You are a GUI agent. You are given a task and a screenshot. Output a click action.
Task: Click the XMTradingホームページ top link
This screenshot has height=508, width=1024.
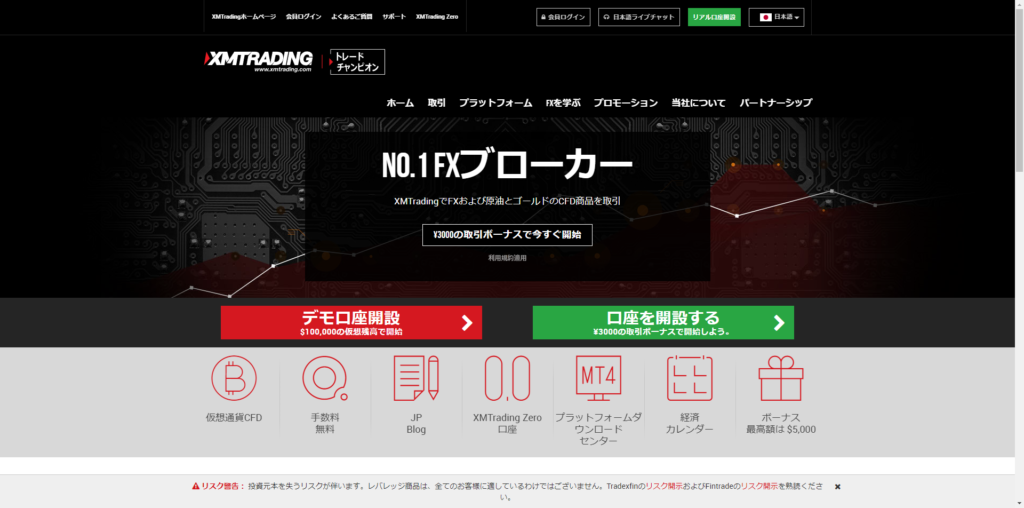[x=244, y=17]
